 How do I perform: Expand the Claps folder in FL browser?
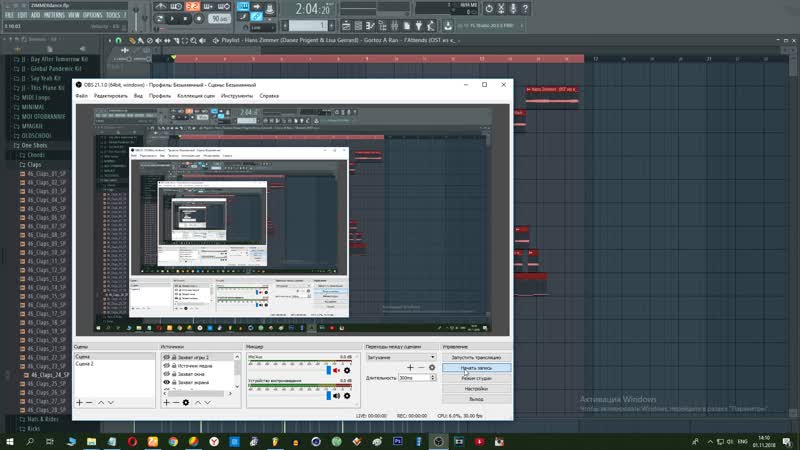click(x=34, y=165)
